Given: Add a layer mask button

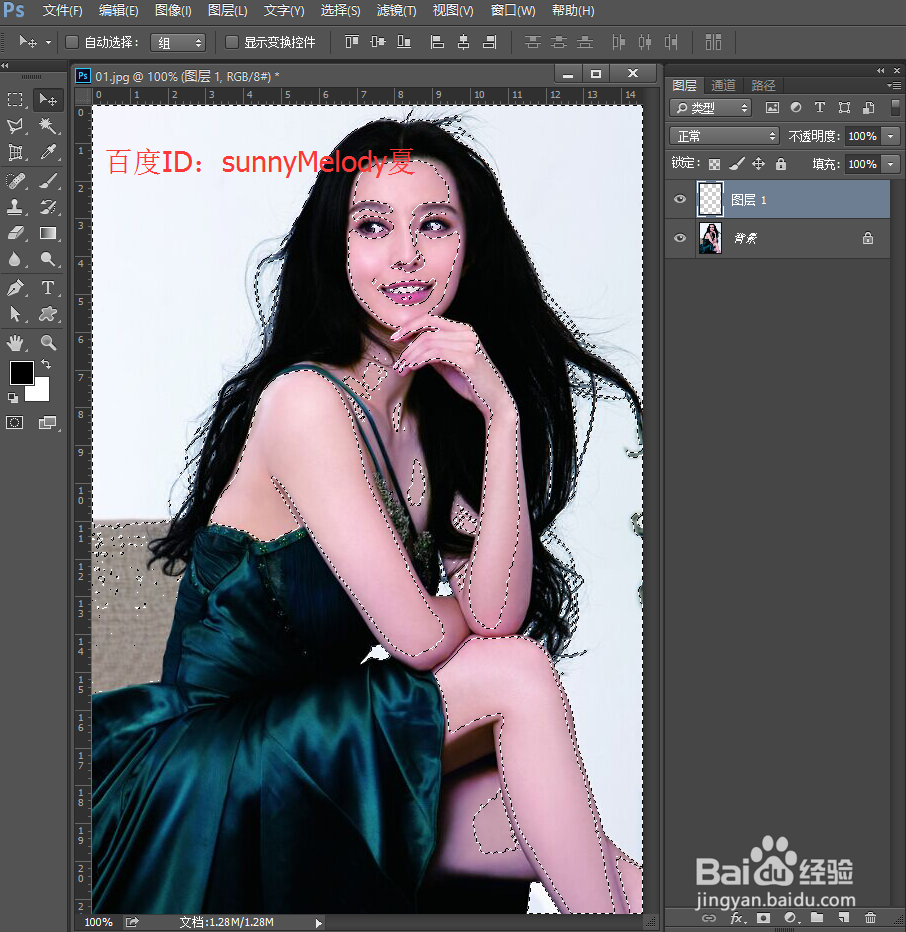Looking at the screenshot, I should pyautogui.click(x=763, y=918).
